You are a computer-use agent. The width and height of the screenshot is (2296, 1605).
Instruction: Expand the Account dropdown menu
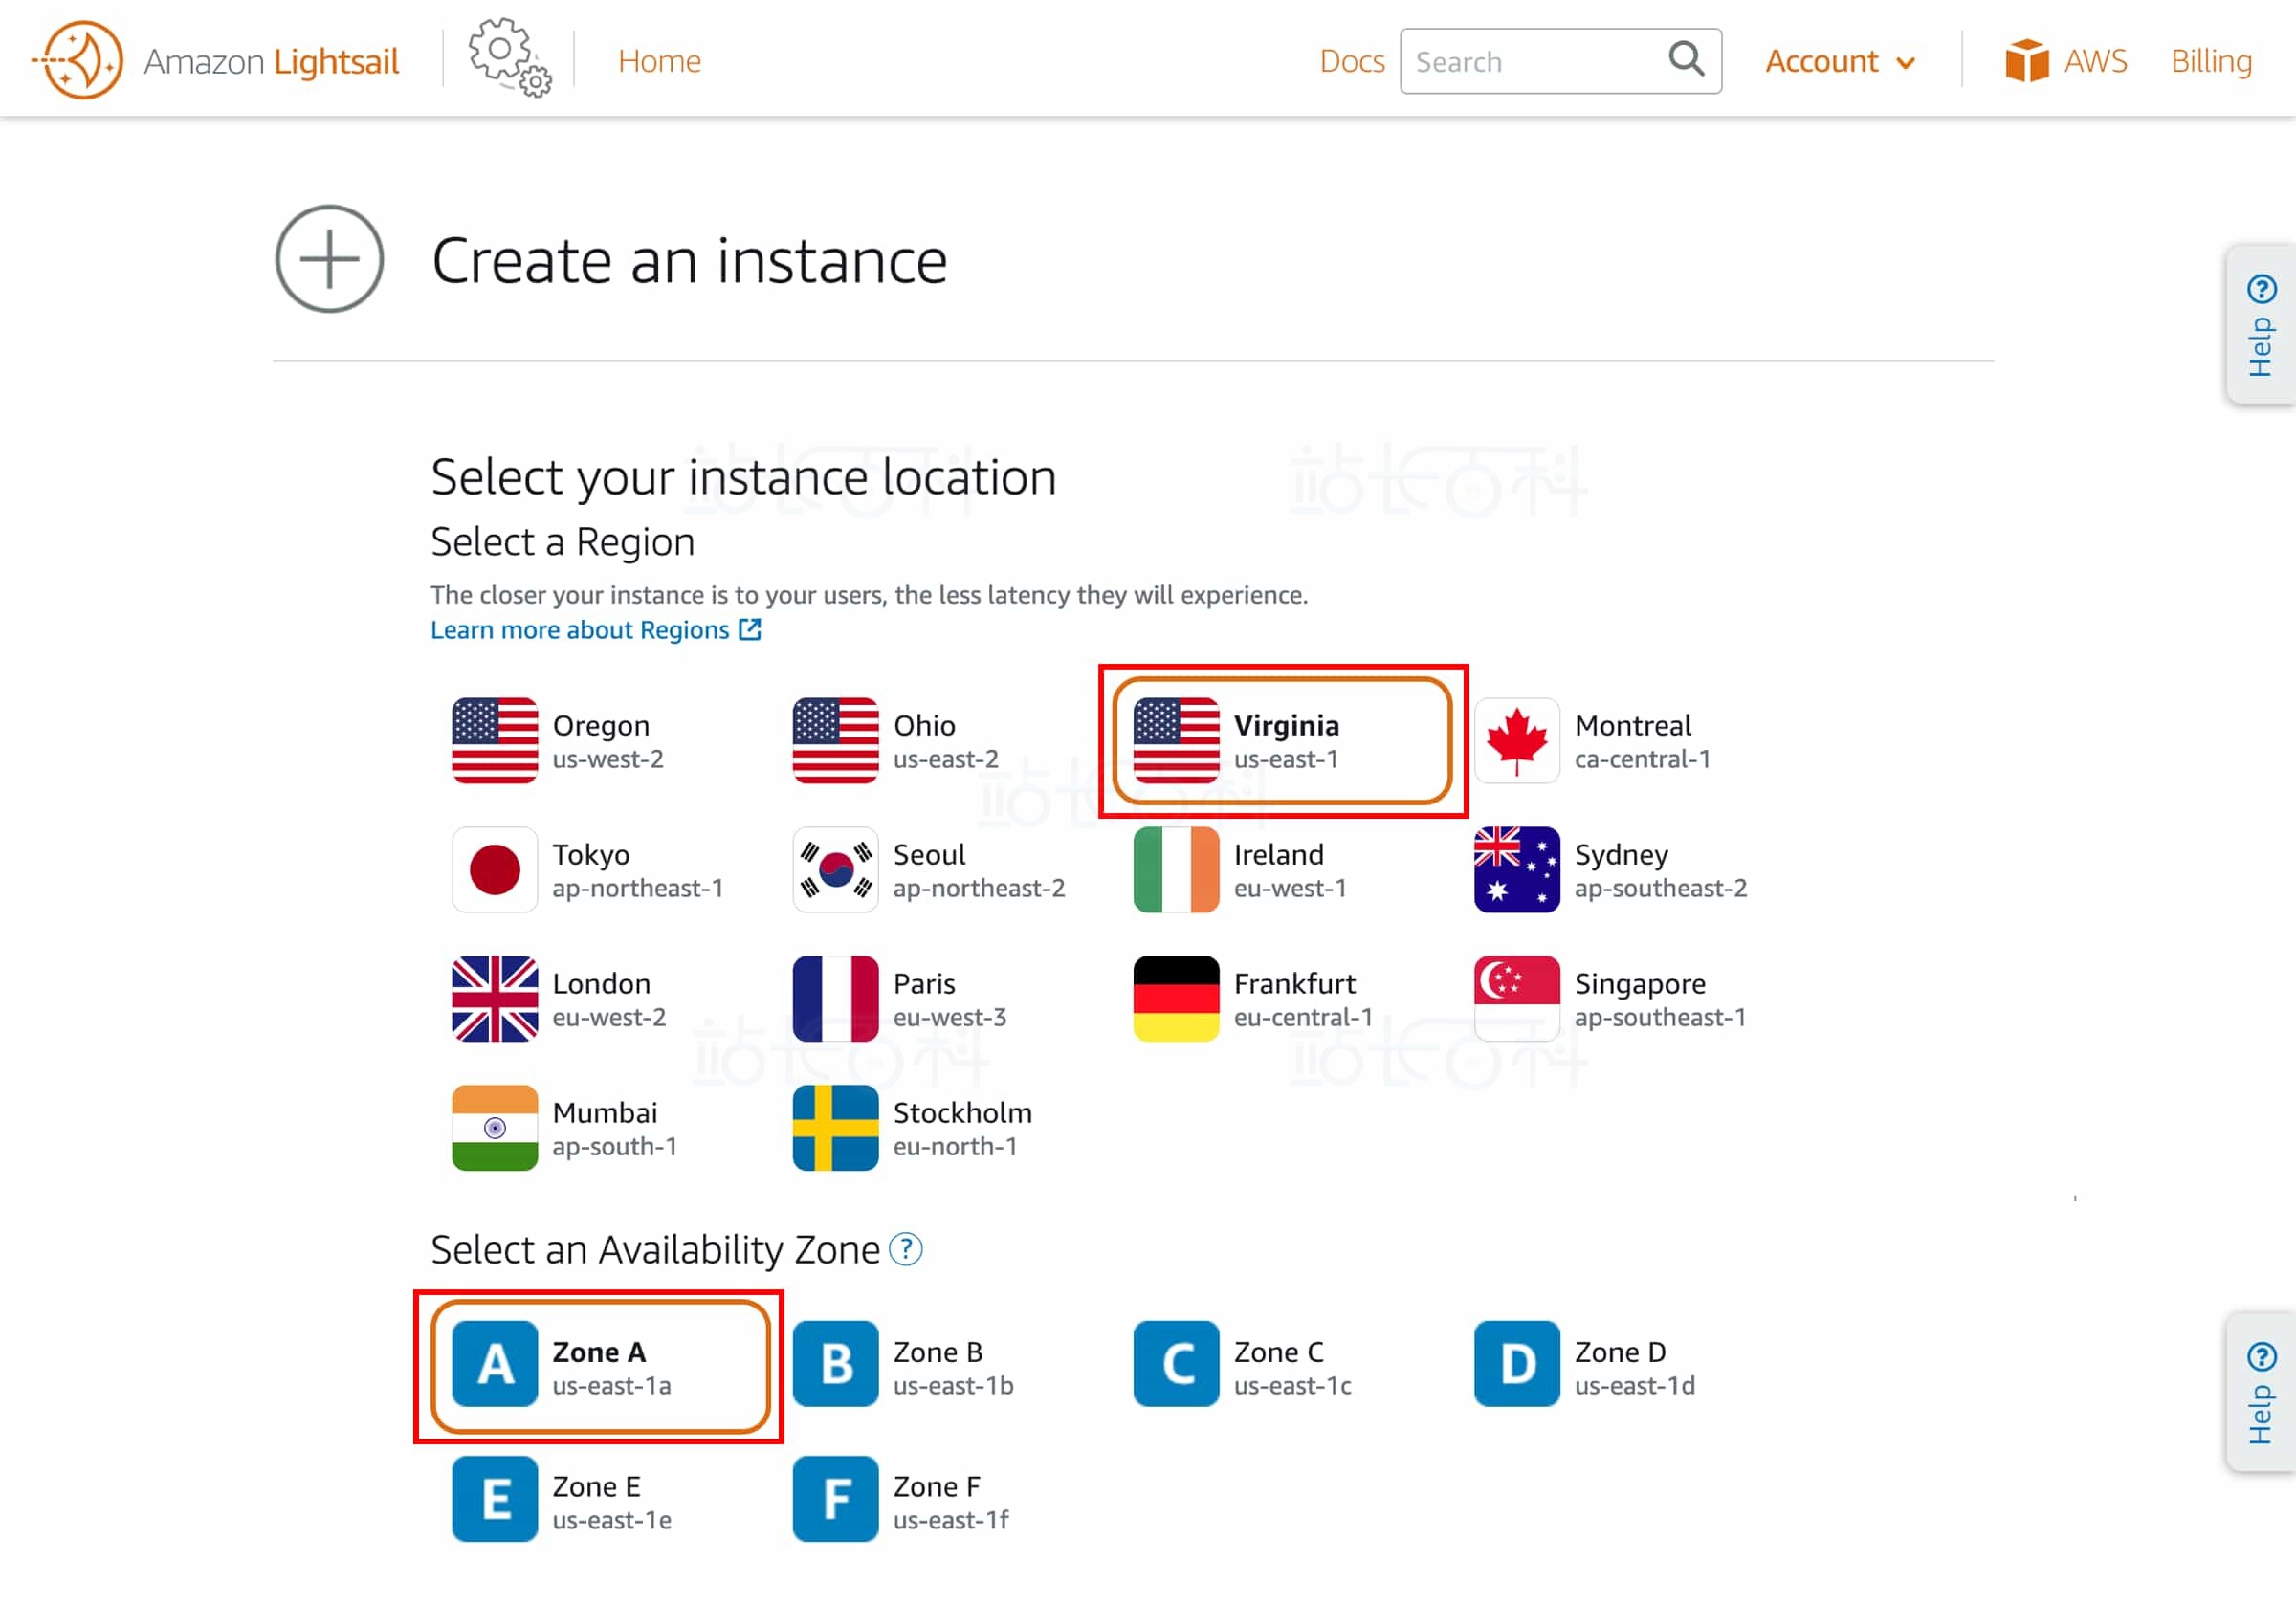pyautogui.click(x=1839, y=61)
